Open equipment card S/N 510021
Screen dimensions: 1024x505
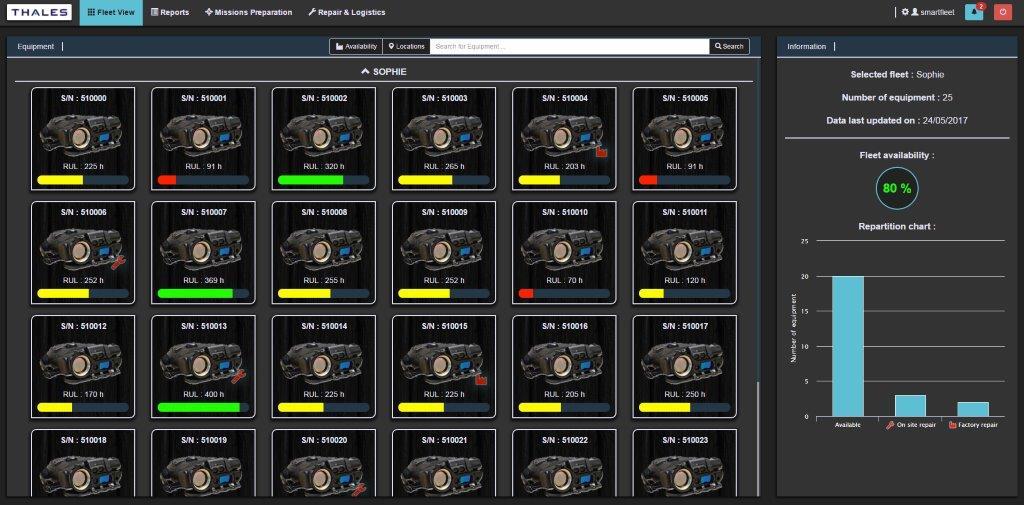444,464
